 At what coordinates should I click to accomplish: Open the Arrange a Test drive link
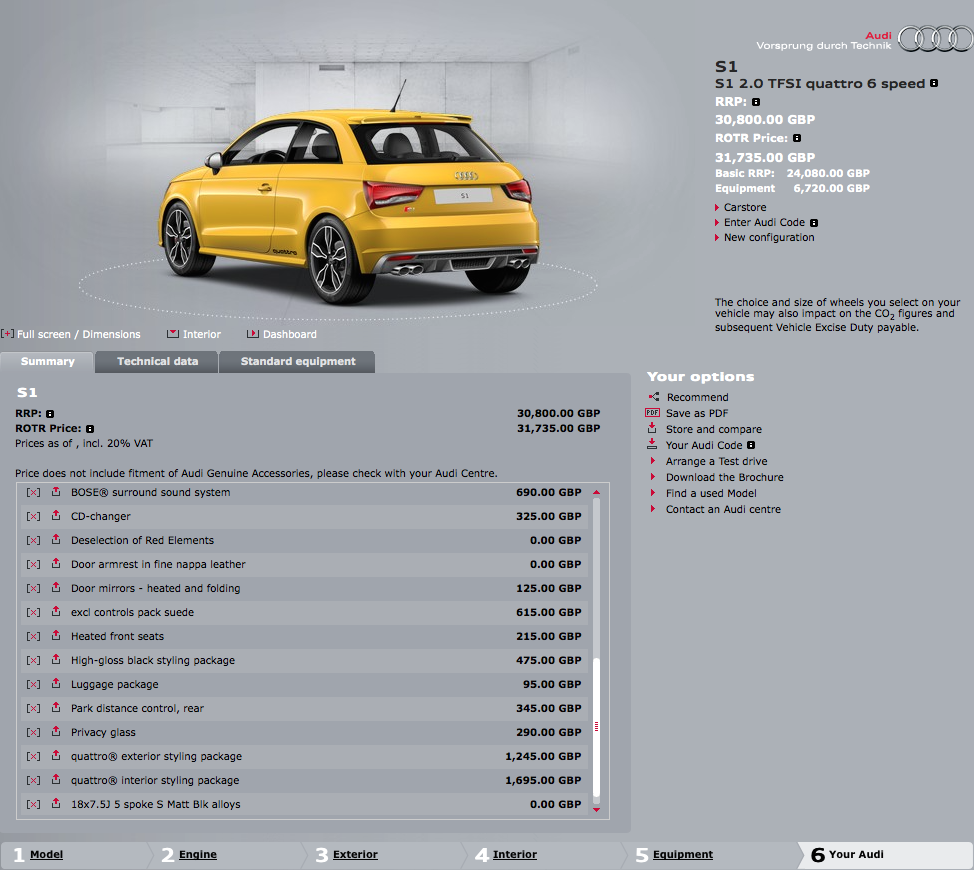tap(716, 461)
